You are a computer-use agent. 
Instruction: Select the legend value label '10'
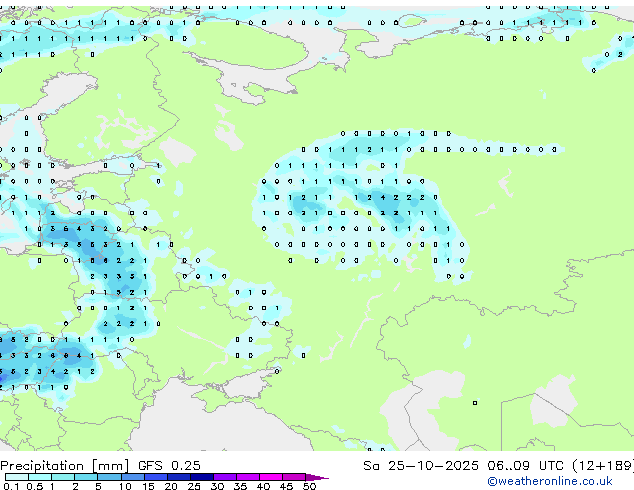coord(125,486)
